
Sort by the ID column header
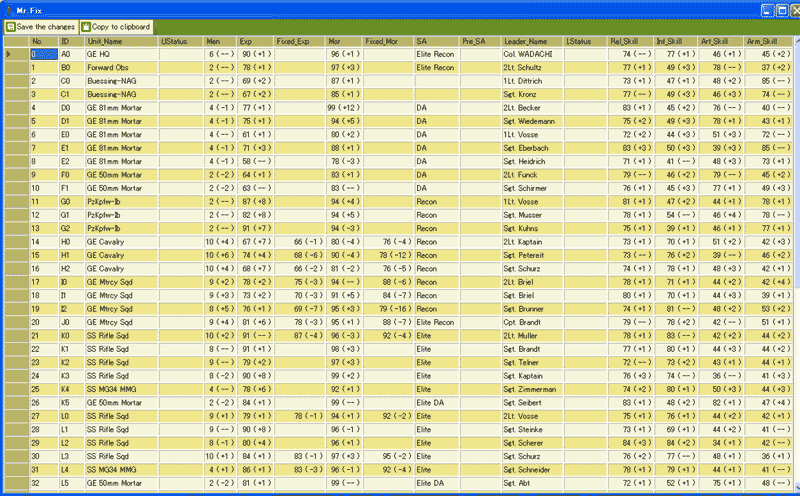pos(71,41)
